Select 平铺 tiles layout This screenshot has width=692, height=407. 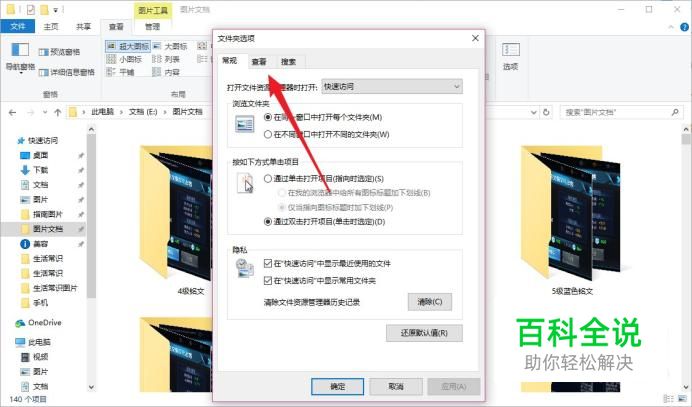click(120, 72)
